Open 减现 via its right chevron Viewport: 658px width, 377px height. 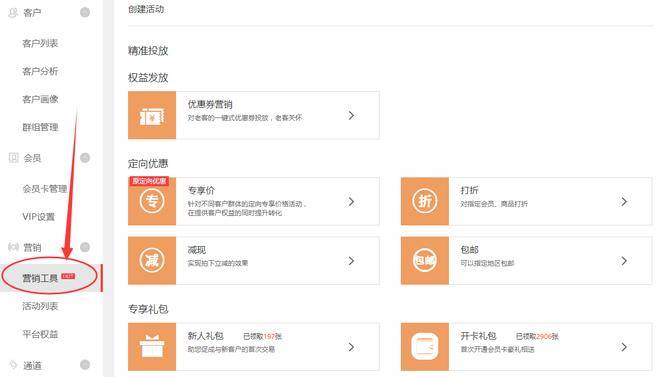[351, 261]
